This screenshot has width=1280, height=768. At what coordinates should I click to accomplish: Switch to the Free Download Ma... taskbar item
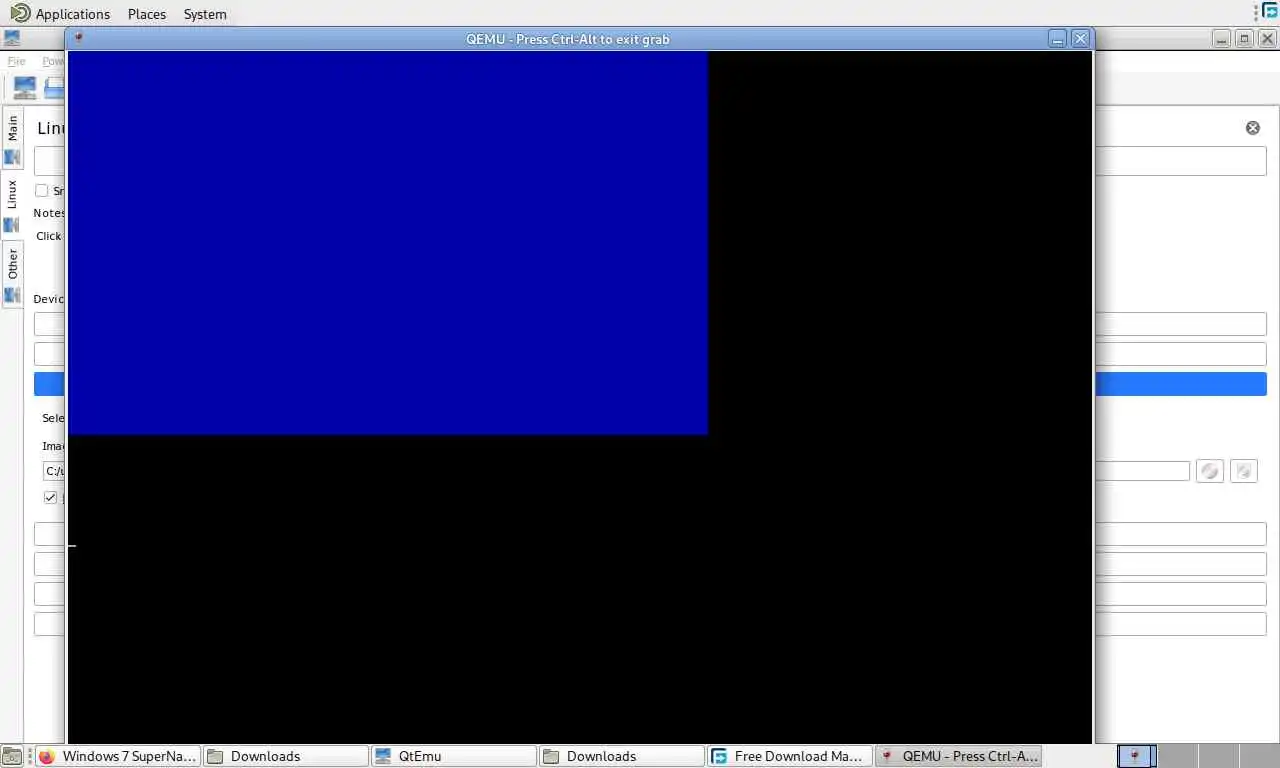(789, 756)
